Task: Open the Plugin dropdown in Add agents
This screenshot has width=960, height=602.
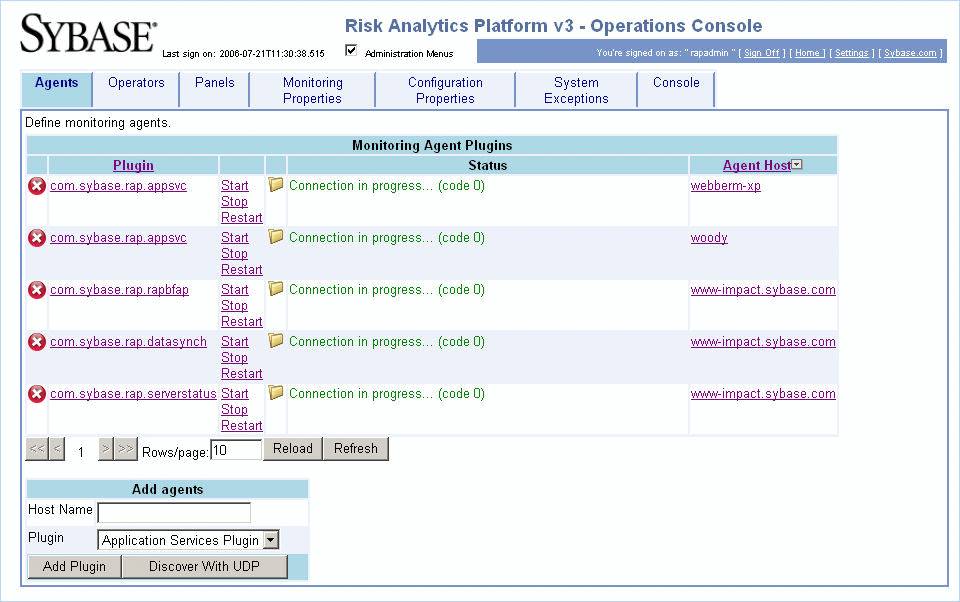Action: pos(271,540)
